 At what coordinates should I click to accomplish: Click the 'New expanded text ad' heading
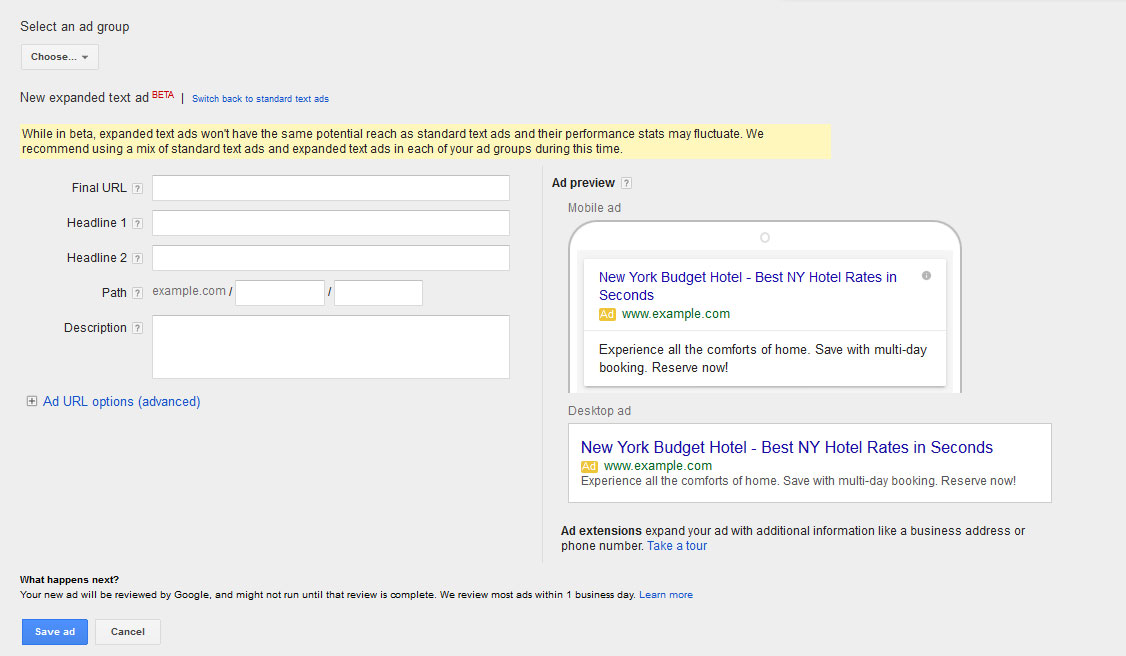(x=84, y=98)
